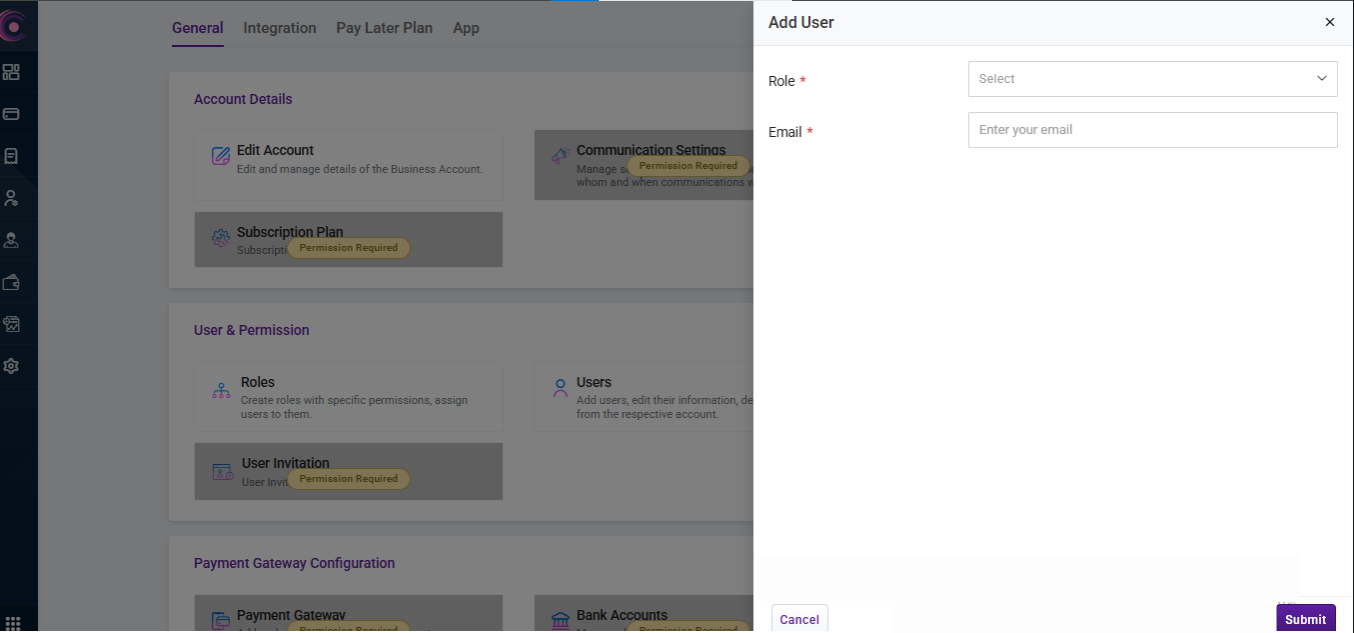
Task: Open the Pay Later Plan tab
Action: pos(384,28)
